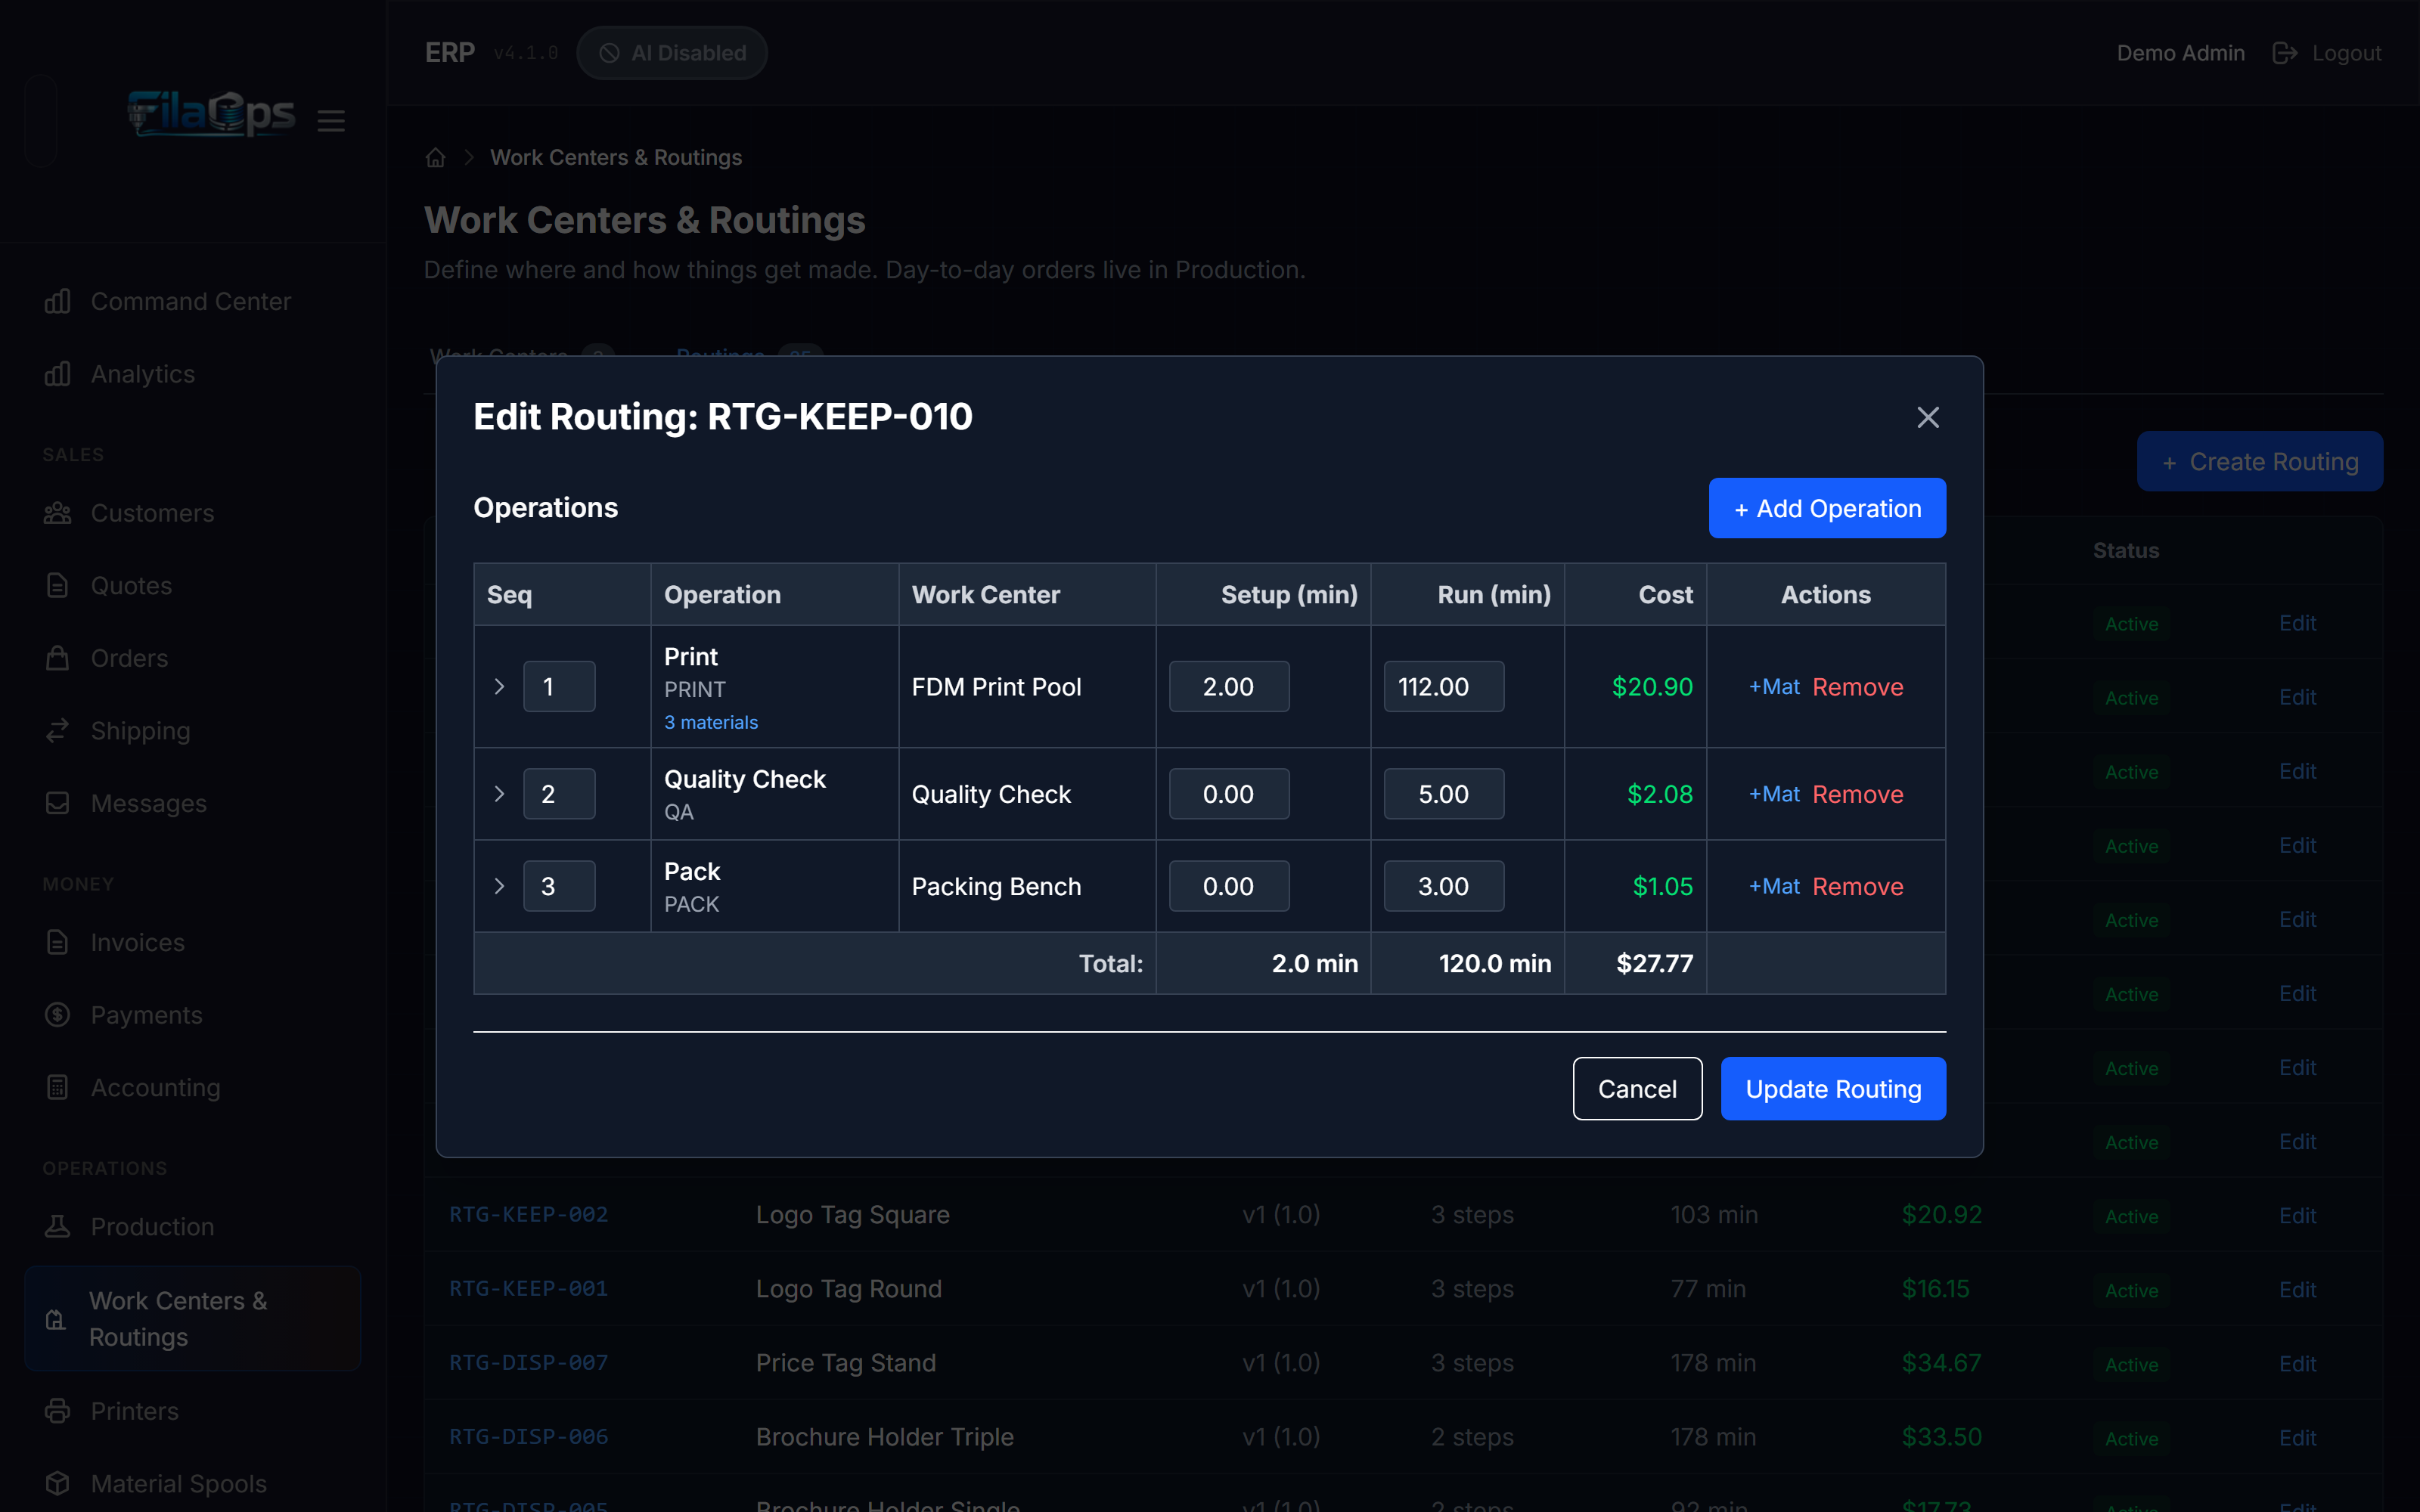2420x1512 pixels.
Task: Open the 3 materials link
Action: click(x=711, y=722)
